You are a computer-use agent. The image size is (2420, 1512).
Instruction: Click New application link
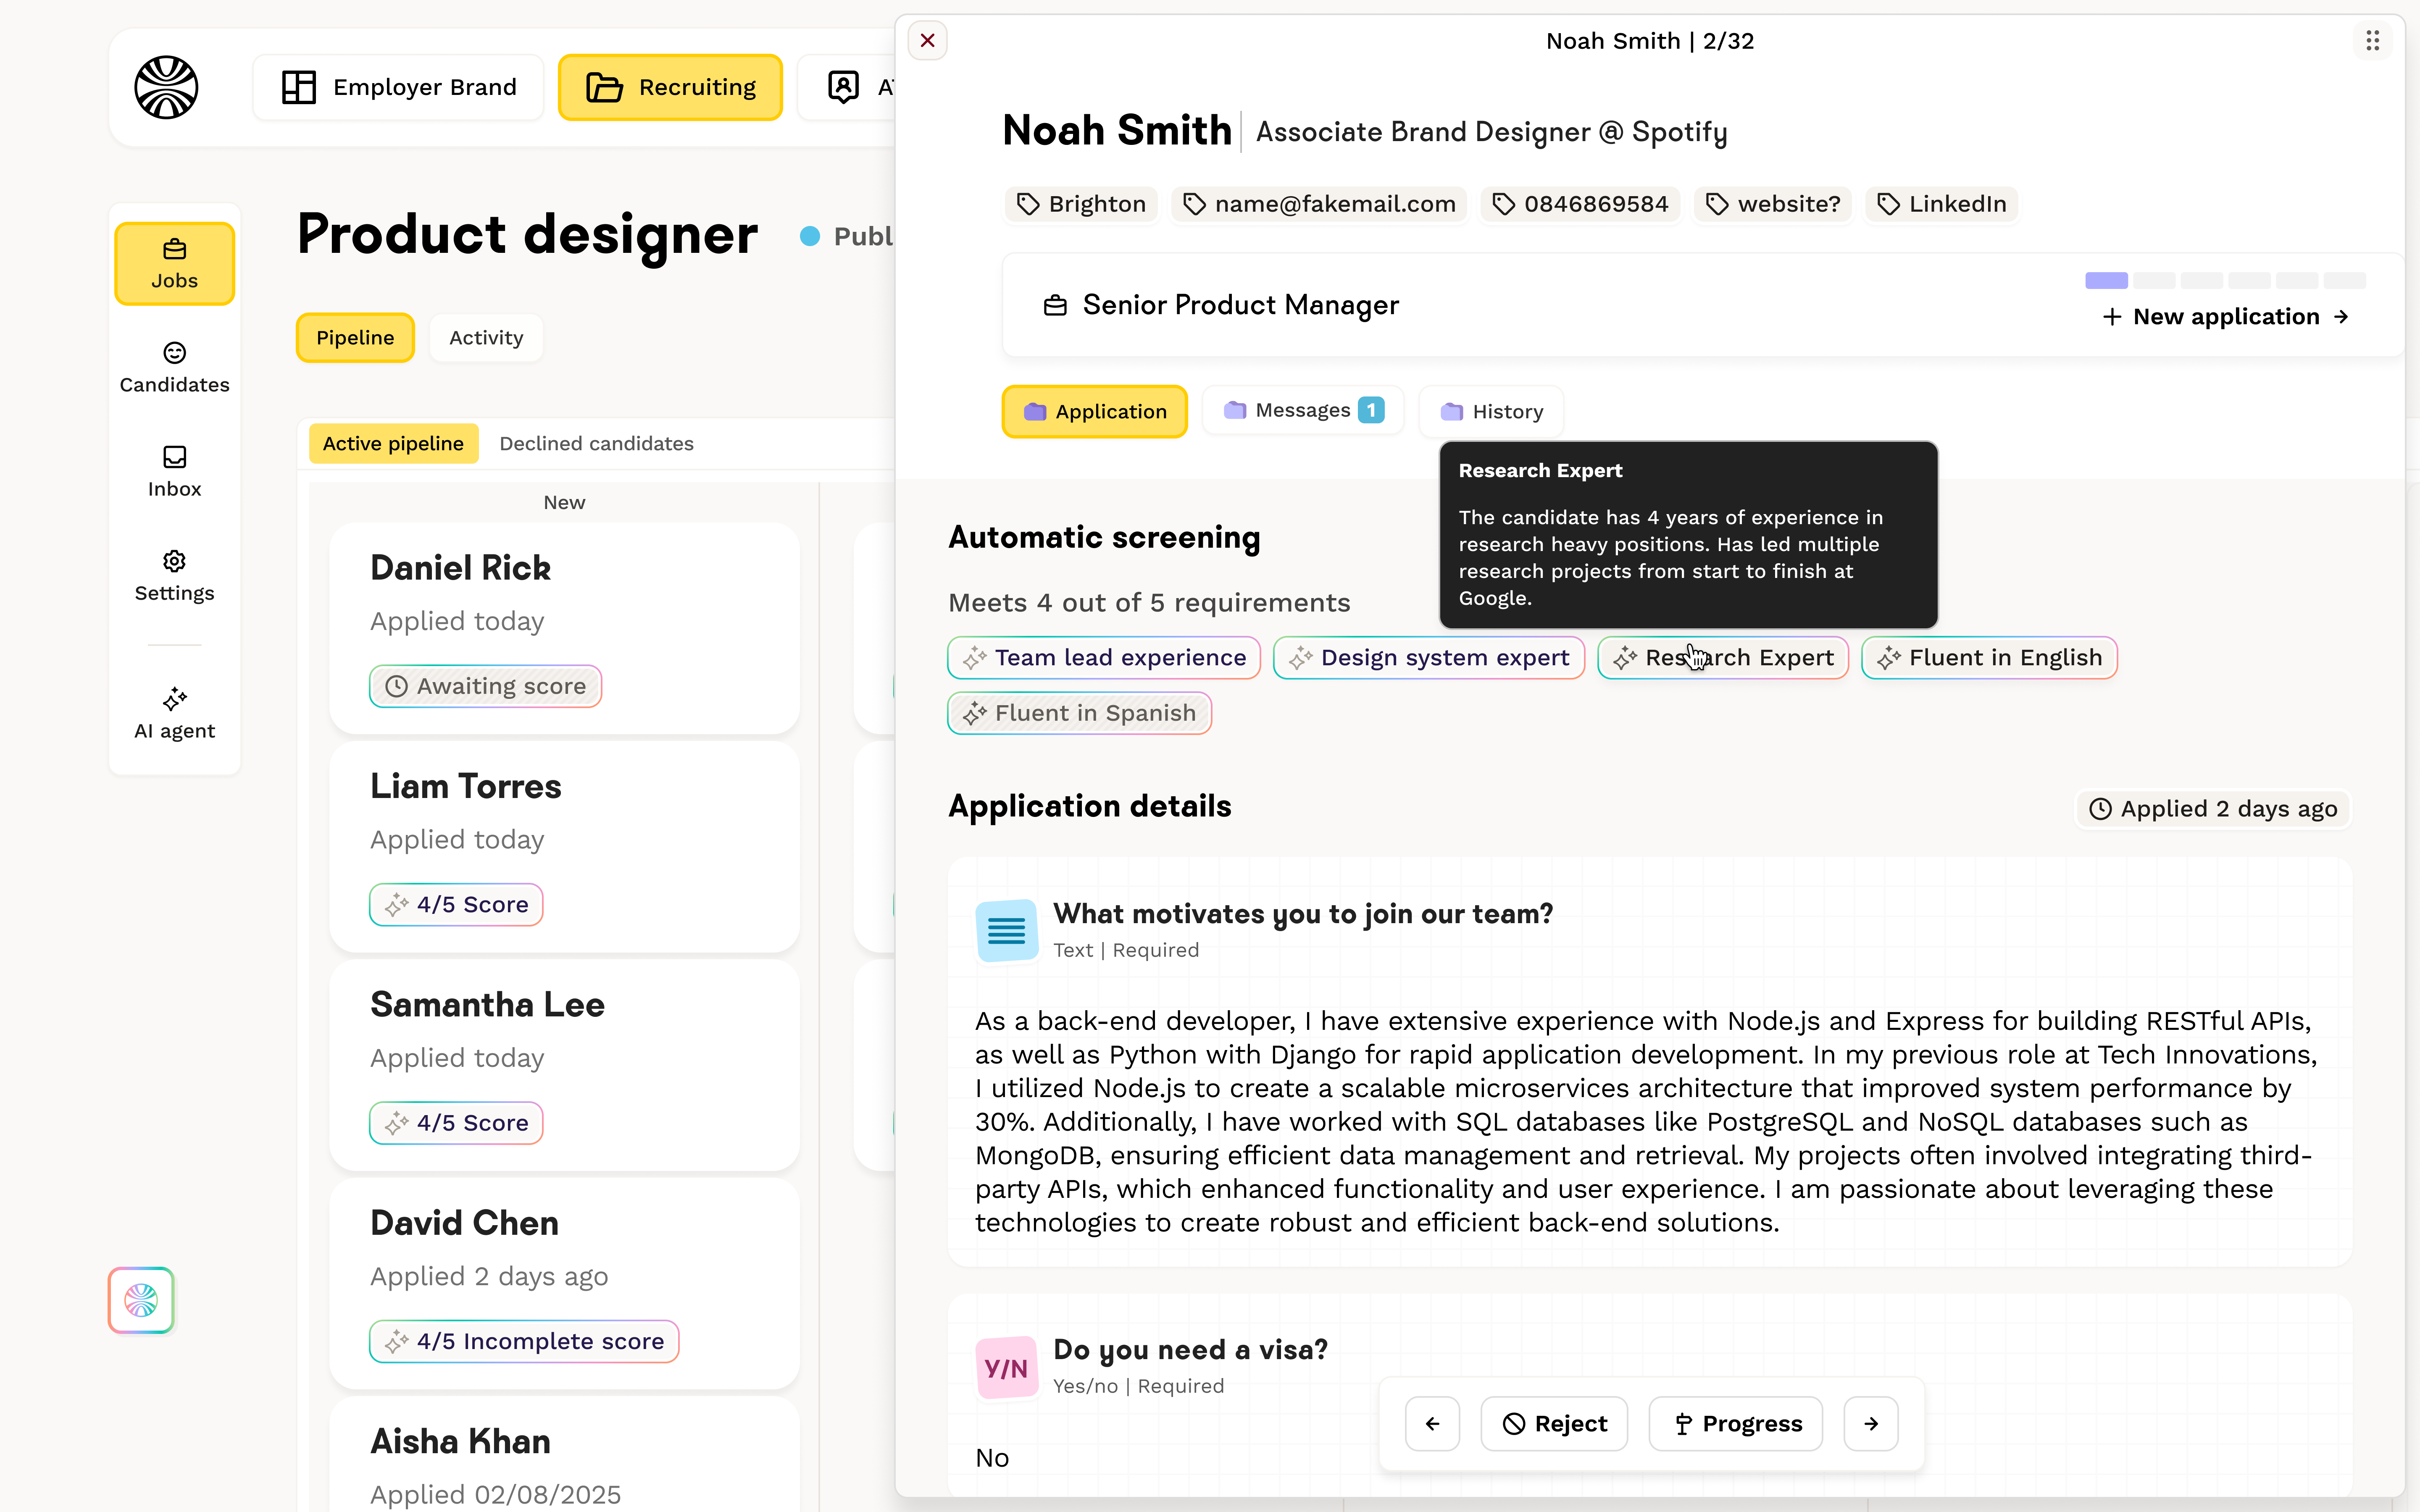point(2226,317)
